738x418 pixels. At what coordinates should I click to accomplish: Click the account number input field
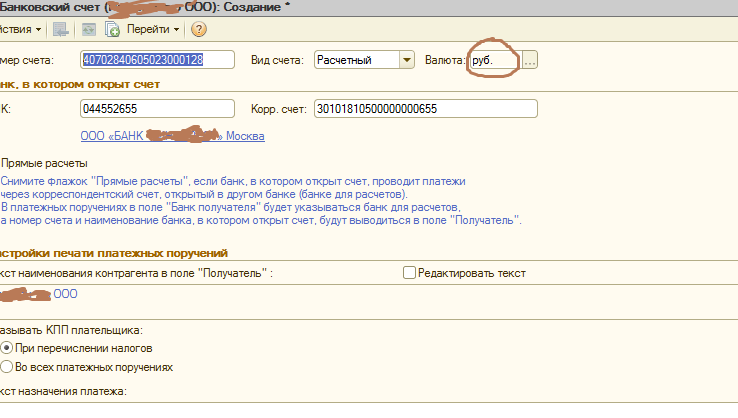[x=157, y=60]
